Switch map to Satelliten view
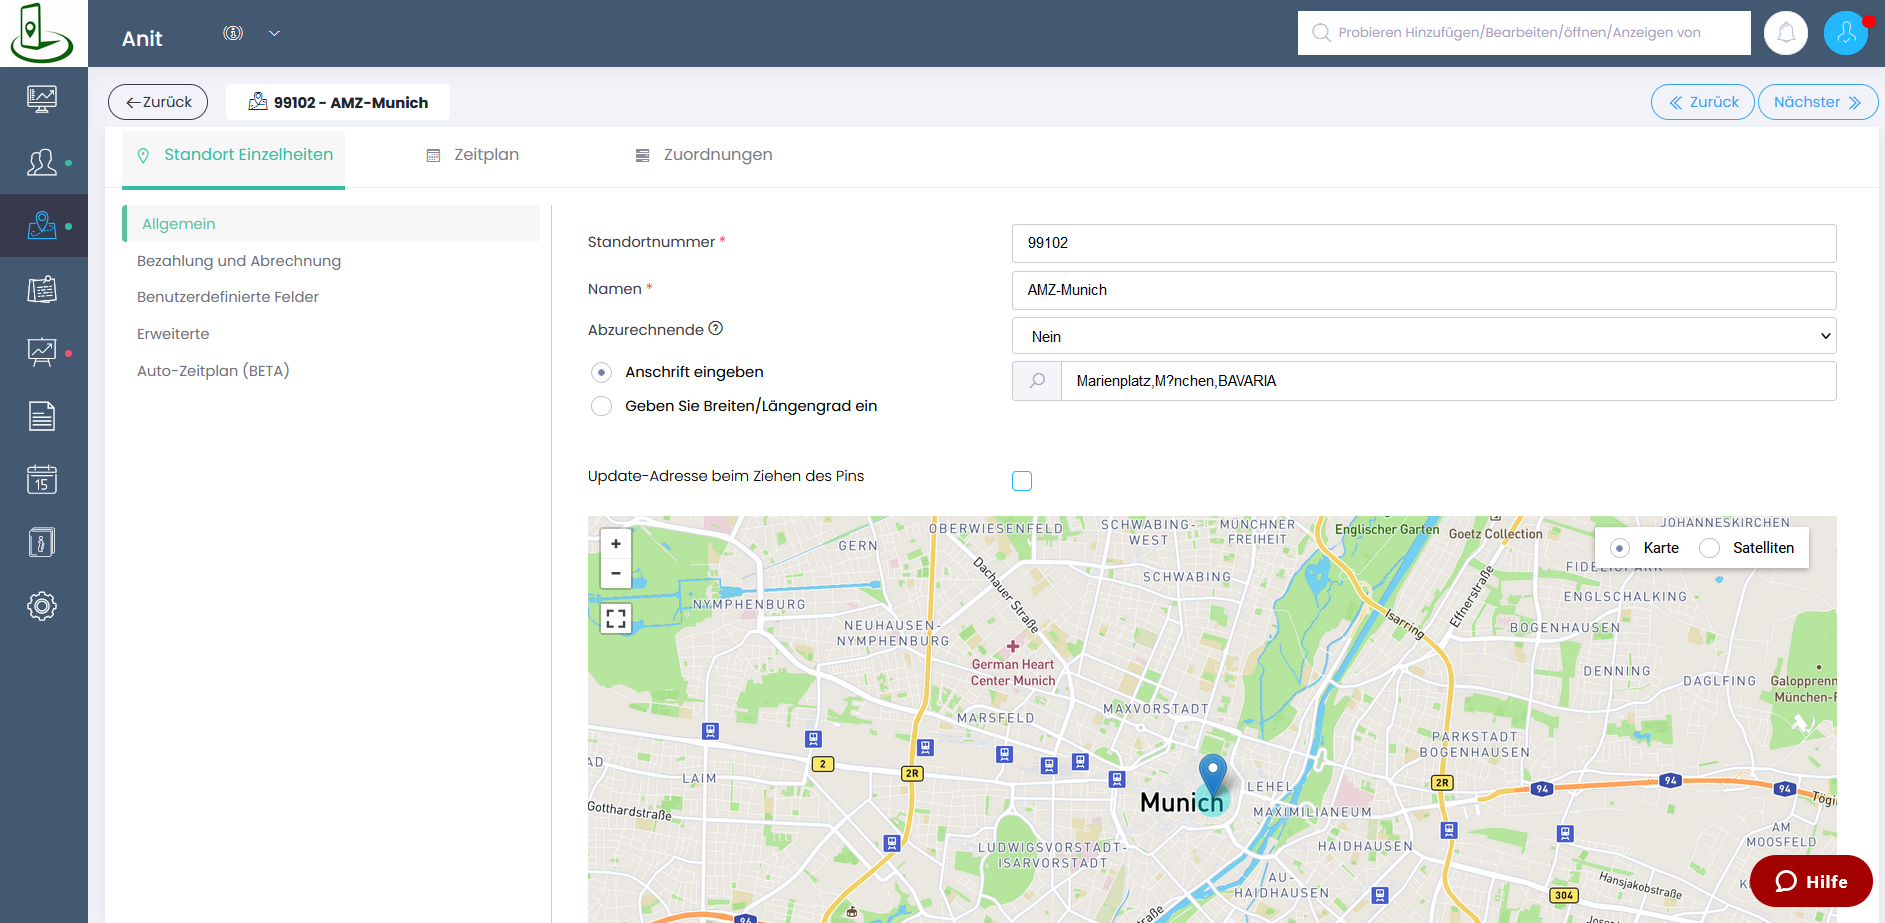The image size is (1885, 923). coord(1709,548)
